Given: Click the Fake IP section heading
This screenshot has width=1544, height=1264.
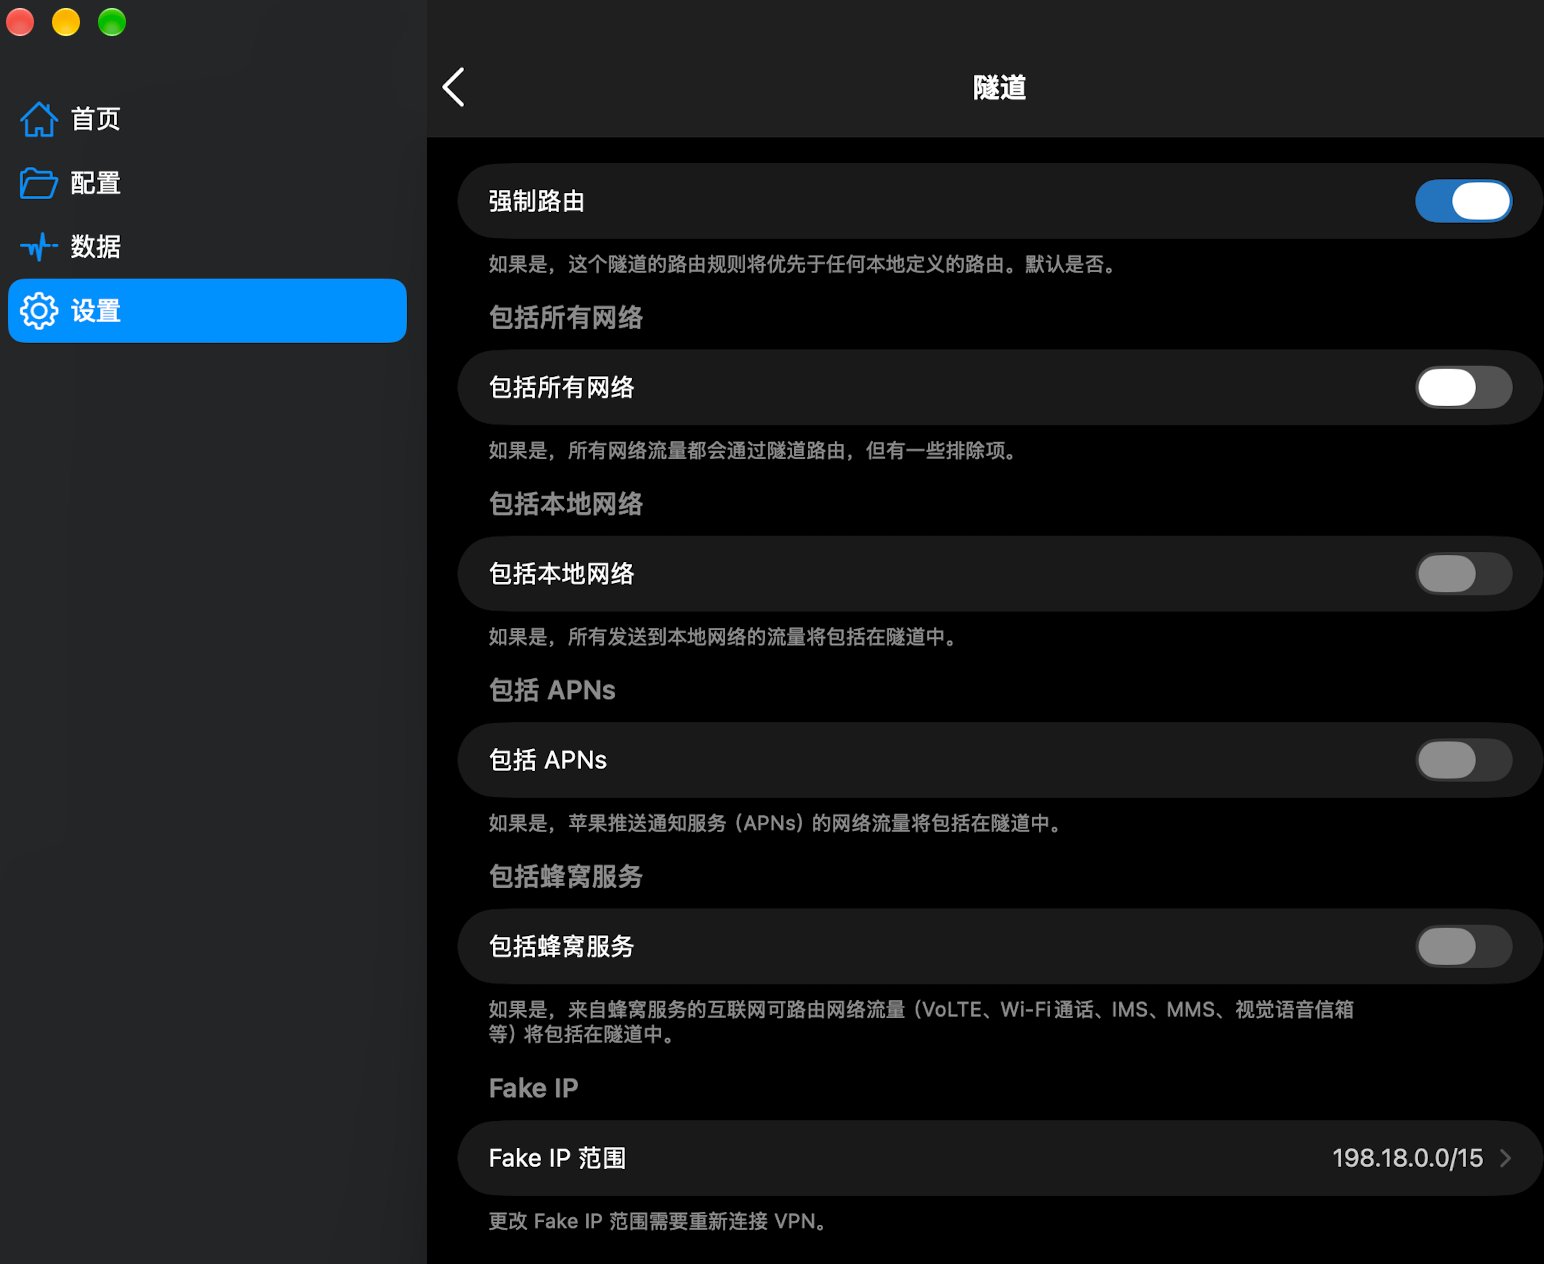Looking at the screenshot, I should tap(534, 1088).
